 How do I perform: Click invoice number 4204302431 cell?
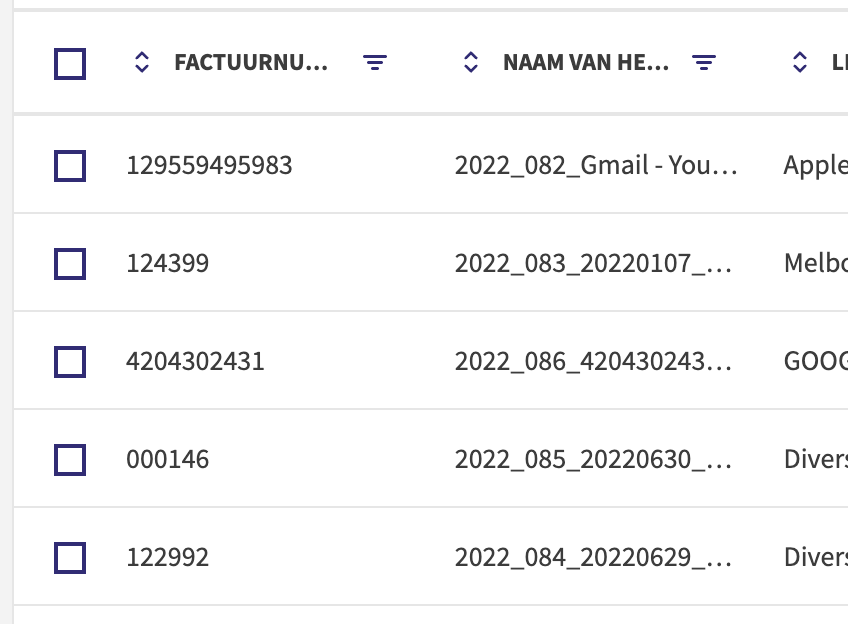(x=195, y=362)
